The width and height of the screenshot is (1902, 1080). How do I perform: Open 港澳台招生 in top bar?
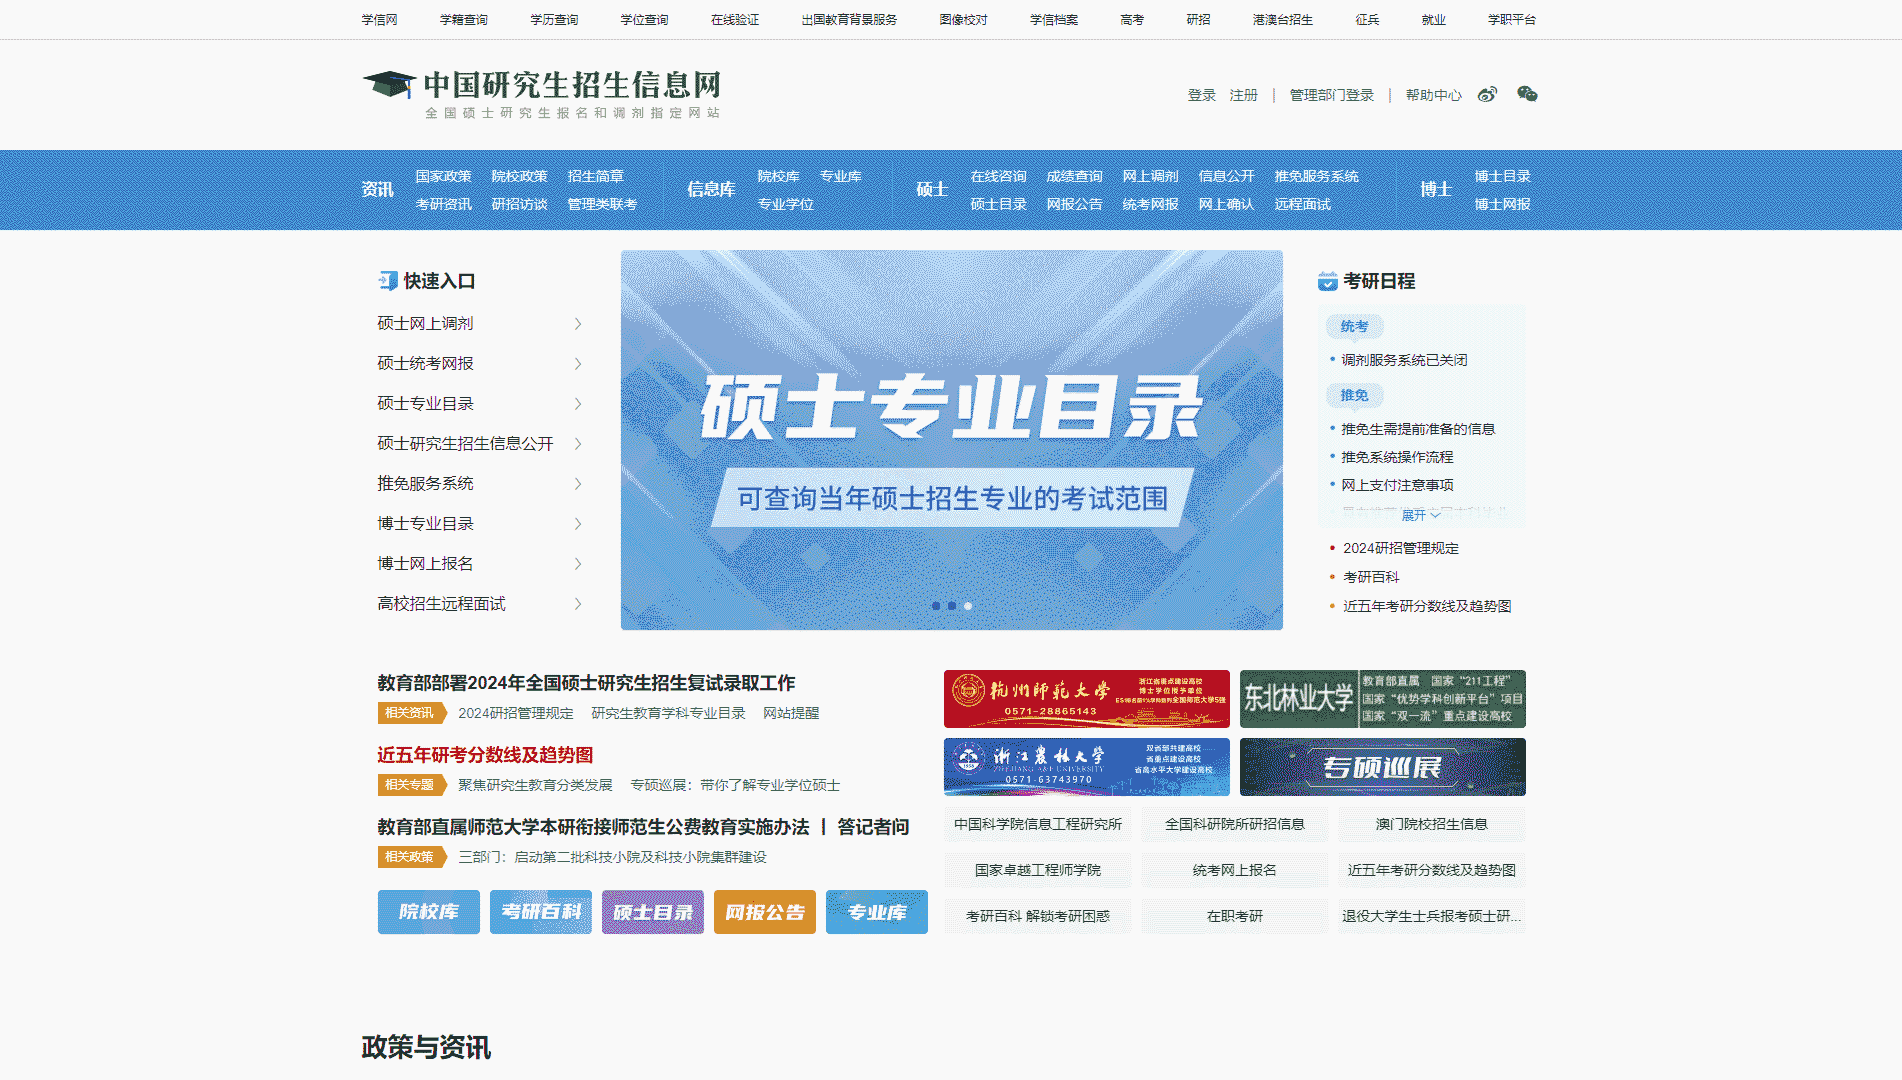tap(1283, 20)
